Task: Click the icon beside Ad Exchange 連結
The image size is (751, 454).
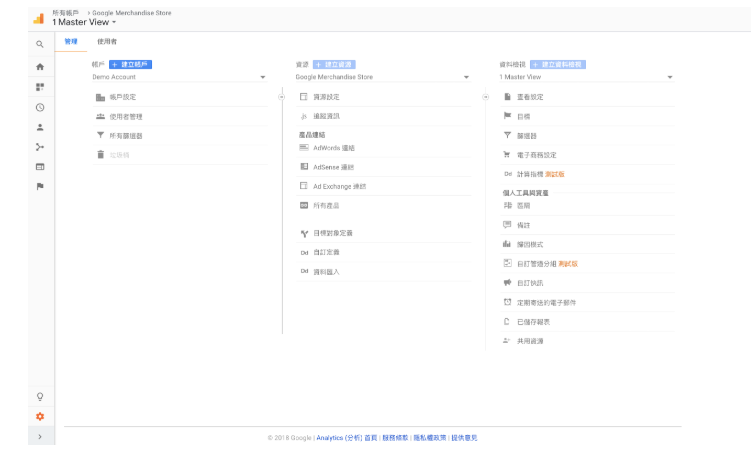Action: 304,186
